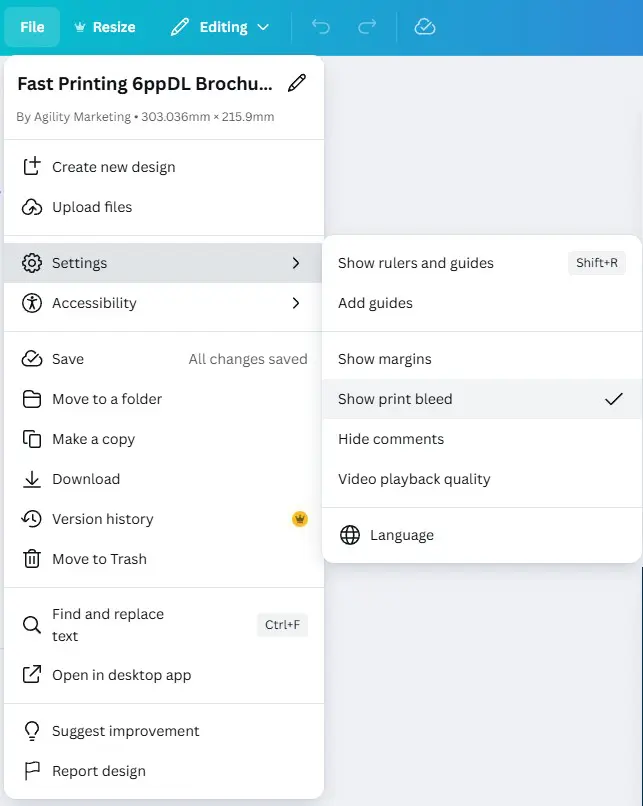643x806 pixels.
Task: Click the redo arrow icon
Action: point(367,27)
